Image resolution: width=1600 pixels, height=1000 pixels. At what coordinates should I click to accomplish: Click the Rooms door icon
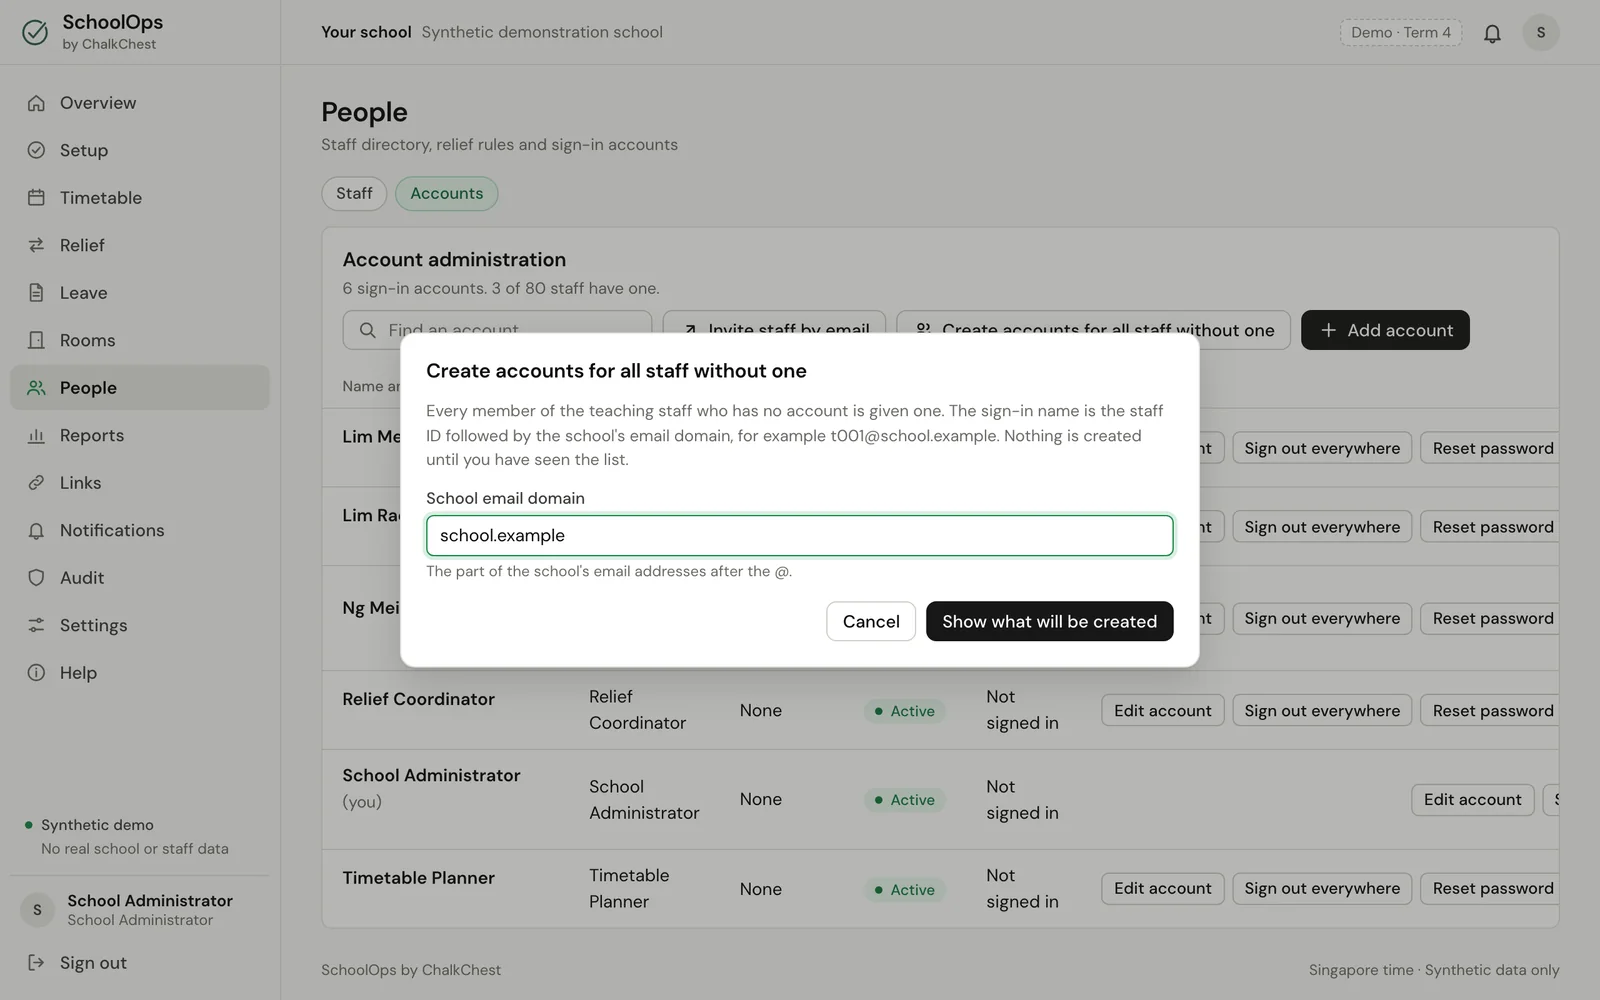tap(36, 340)
